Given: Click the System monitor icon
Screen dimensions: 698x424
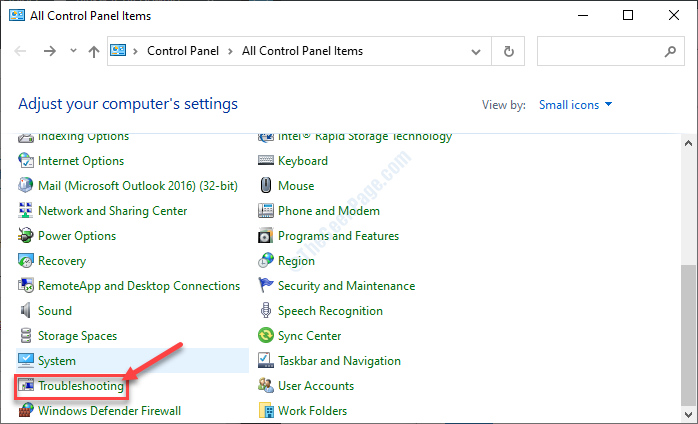Looking at the screenshot, I should click(25, 360).
